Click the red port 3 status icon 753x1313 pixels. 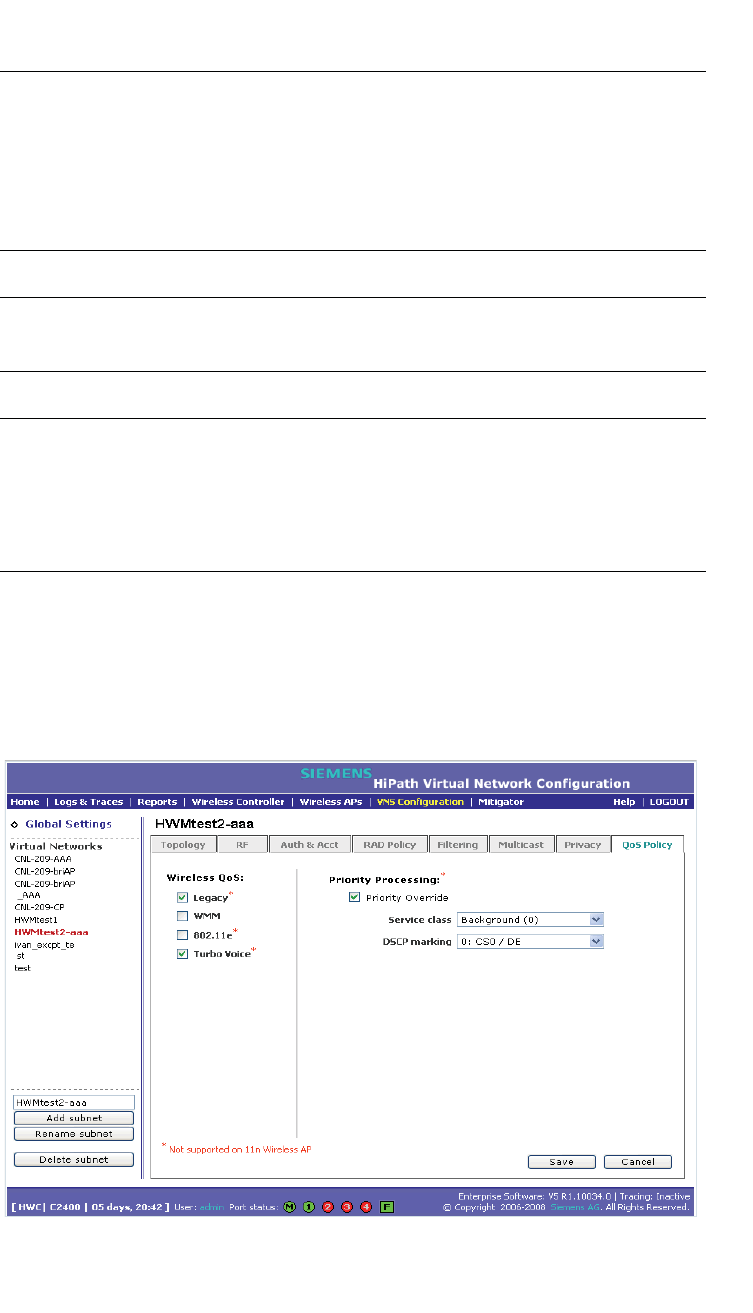click(347, 1206)
